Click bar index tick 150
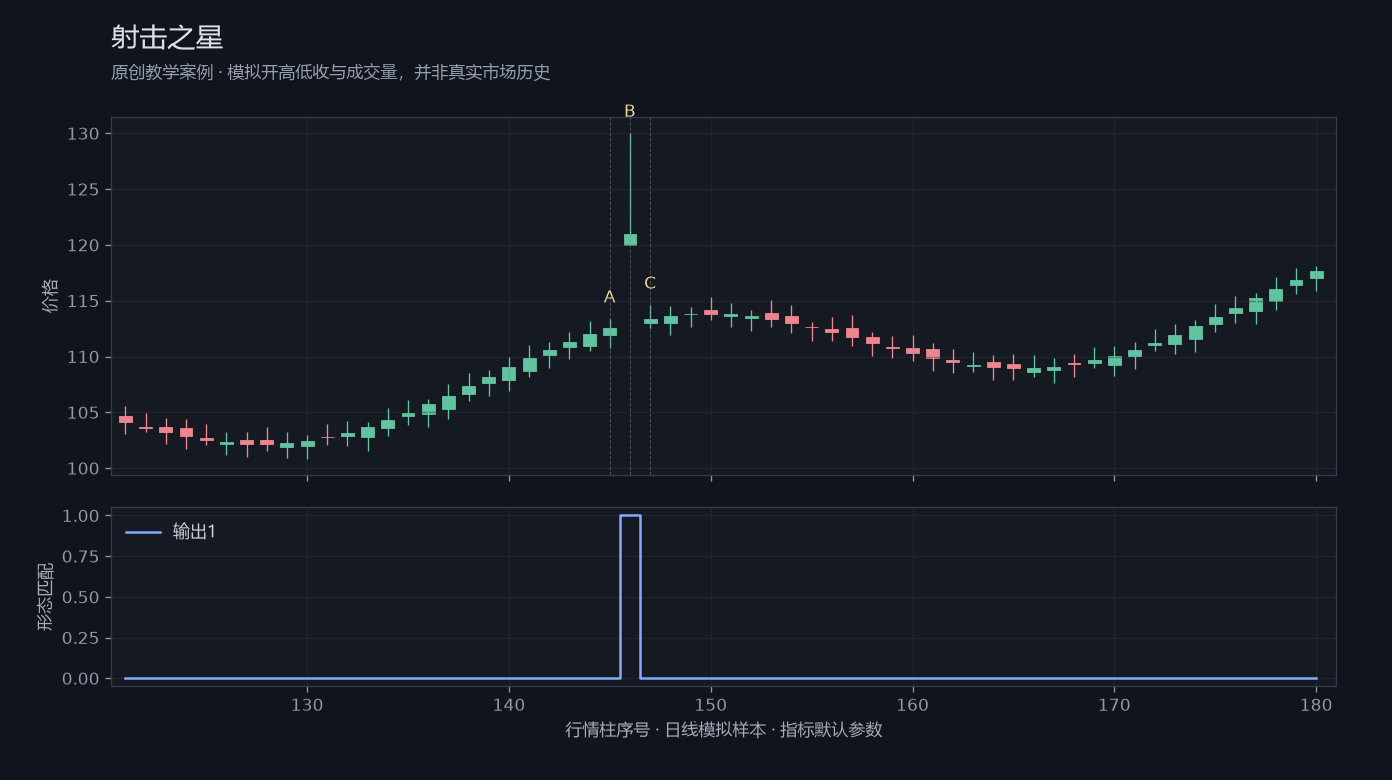The width and height of the screenshot is (1392, 780). click(x=711, y=704)
